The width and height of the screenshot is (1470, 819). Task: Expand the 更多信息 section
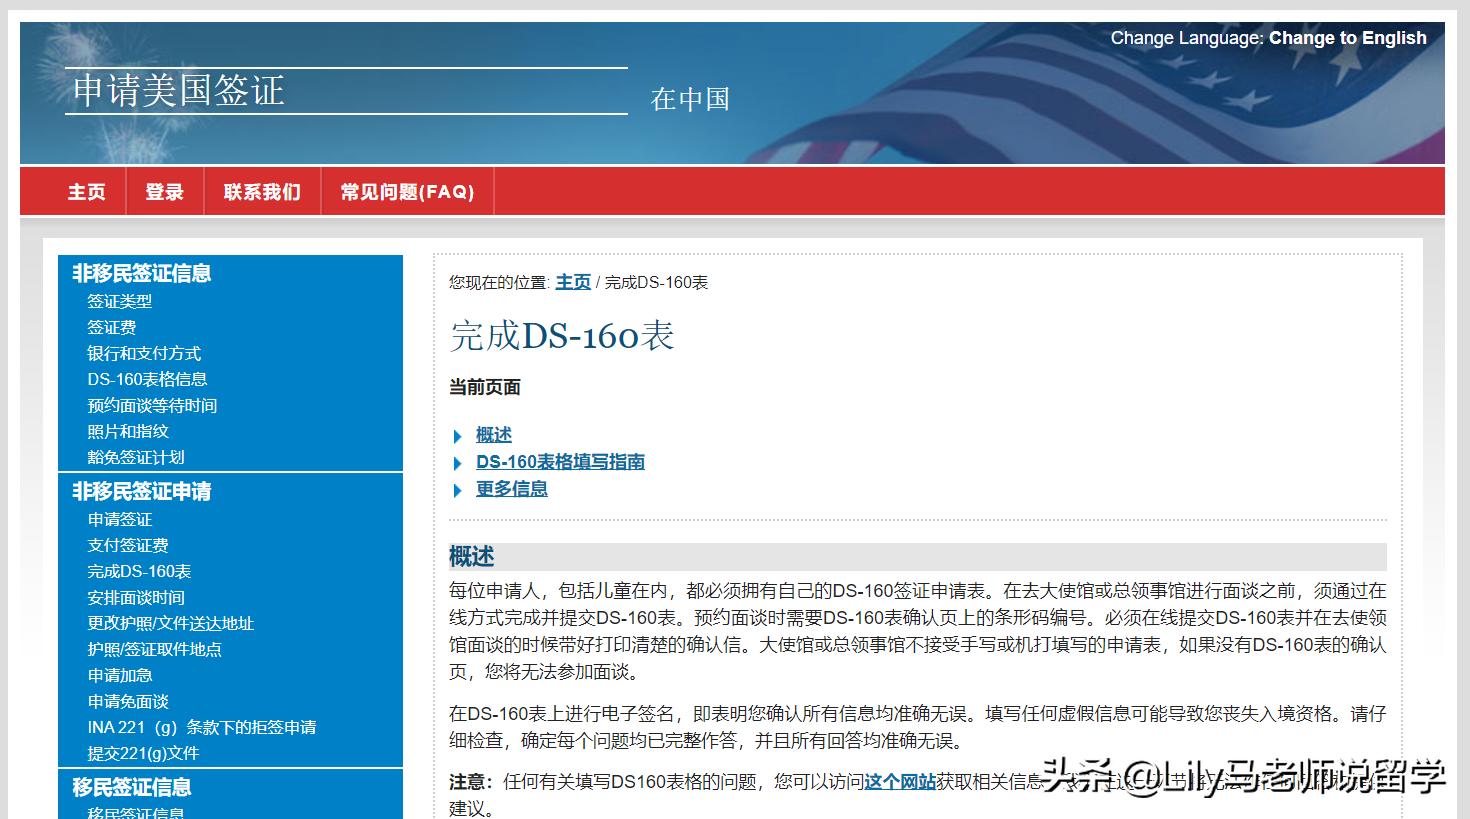(511, 489)
